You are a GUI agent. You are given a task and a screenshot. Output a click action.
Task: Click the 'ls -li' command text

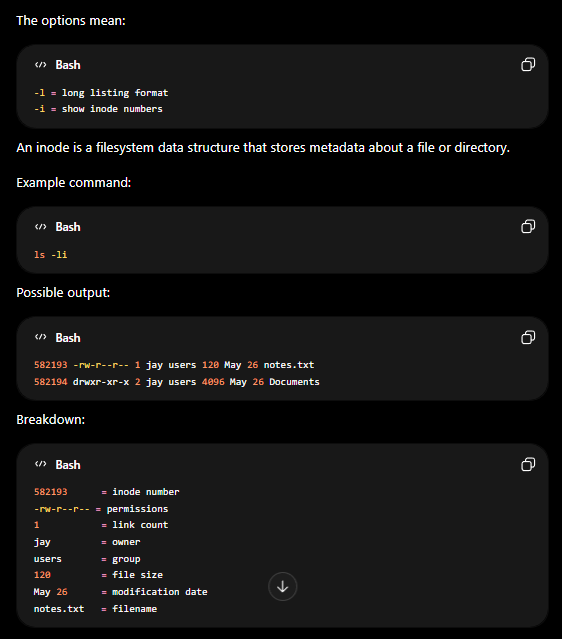pyautogui.click(x=51, y=255)
